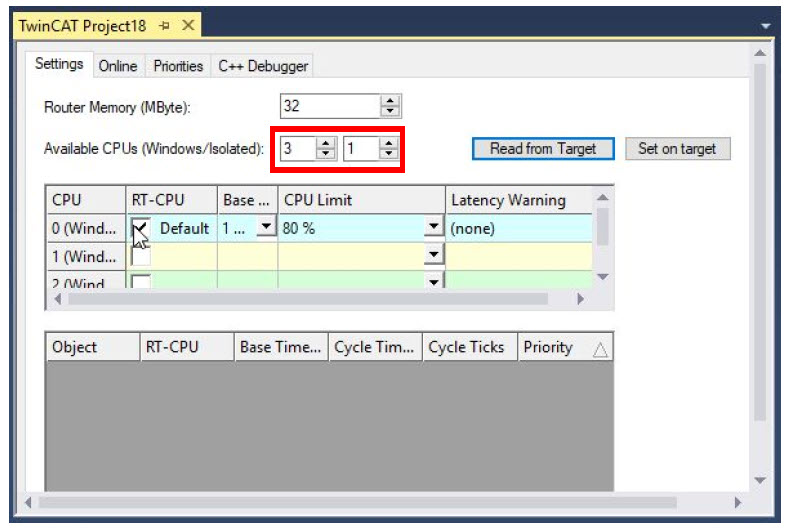Screen dimensions: 789x531
Task: Click the Router Memory spinner control
Action: (390, 106)
